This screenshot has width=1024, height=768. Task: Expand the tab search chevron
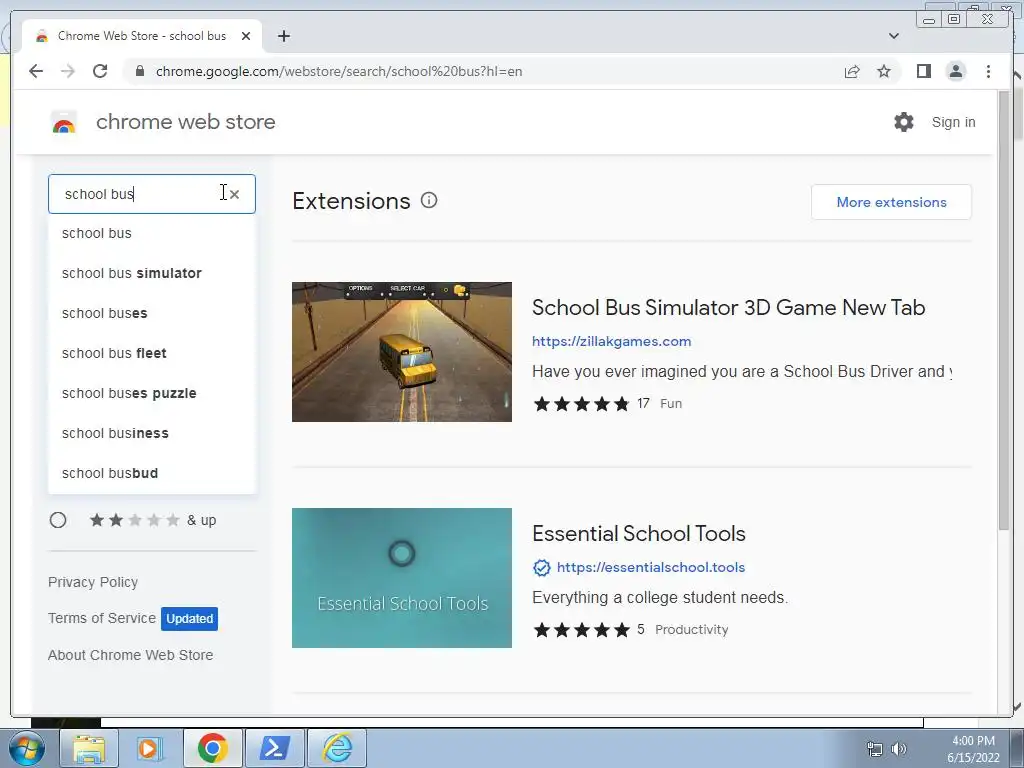click(x=893, y=36)
